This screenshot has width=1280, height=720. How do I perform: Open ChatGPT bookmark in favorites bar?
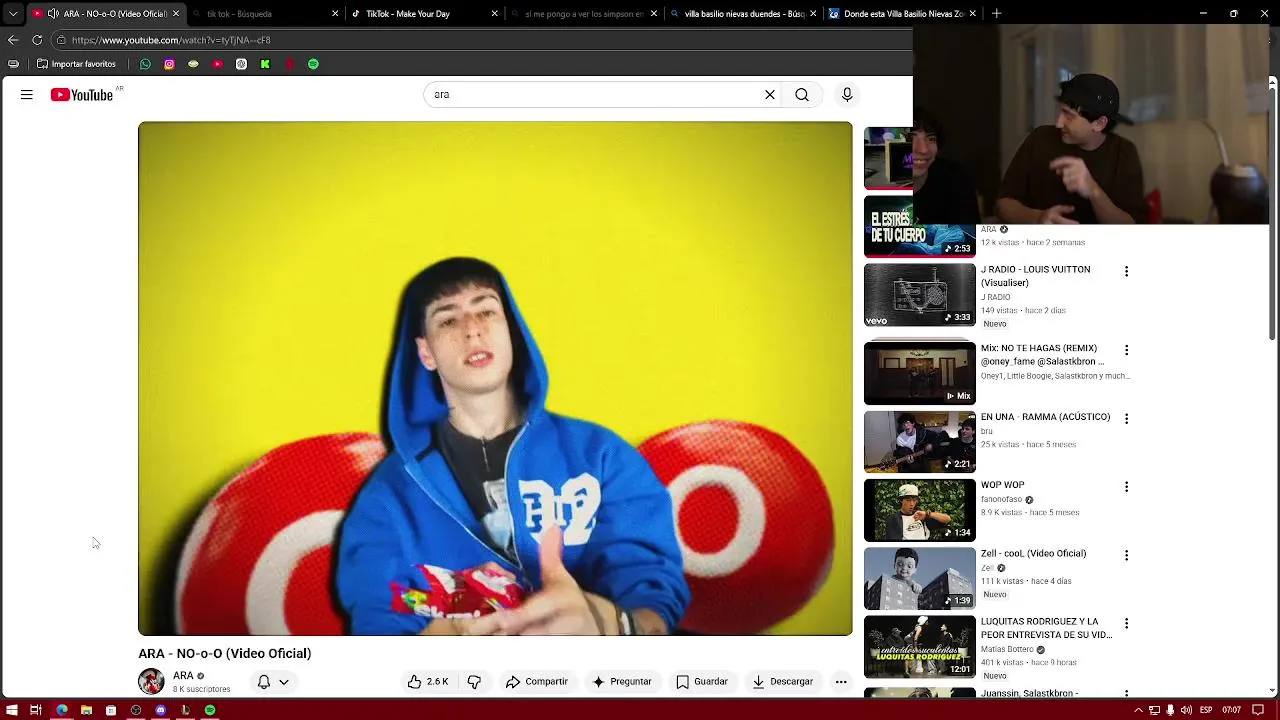tap(241, 64)
